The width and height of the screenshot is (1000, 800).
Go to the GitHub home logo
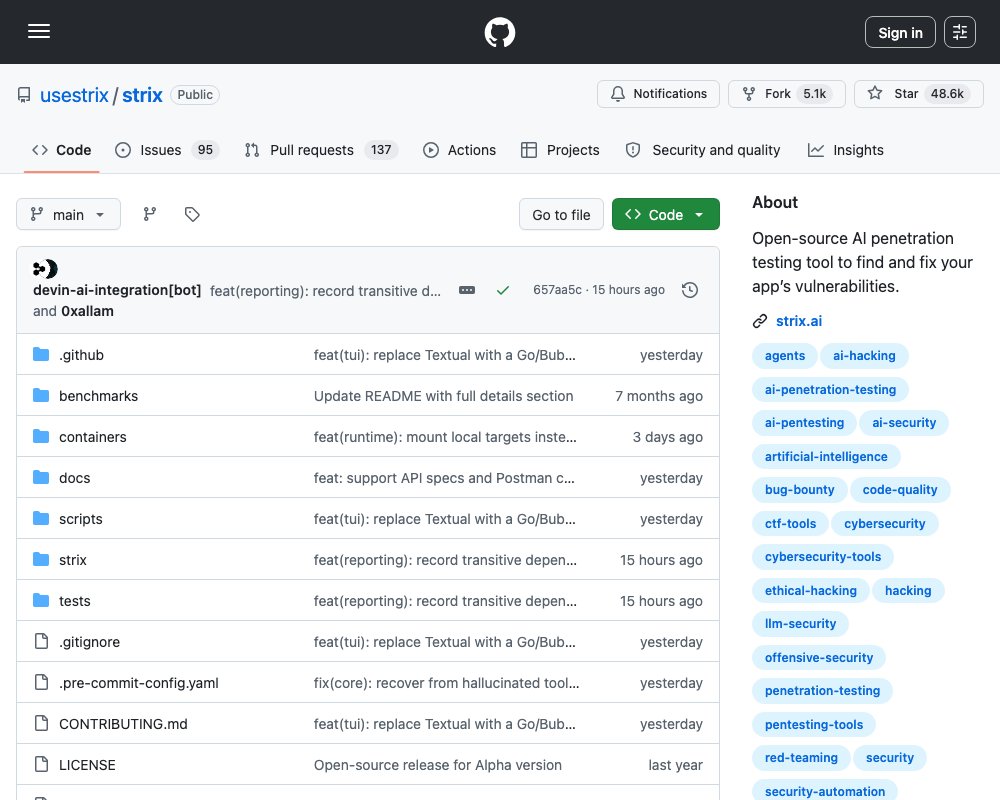pos(499,32)
